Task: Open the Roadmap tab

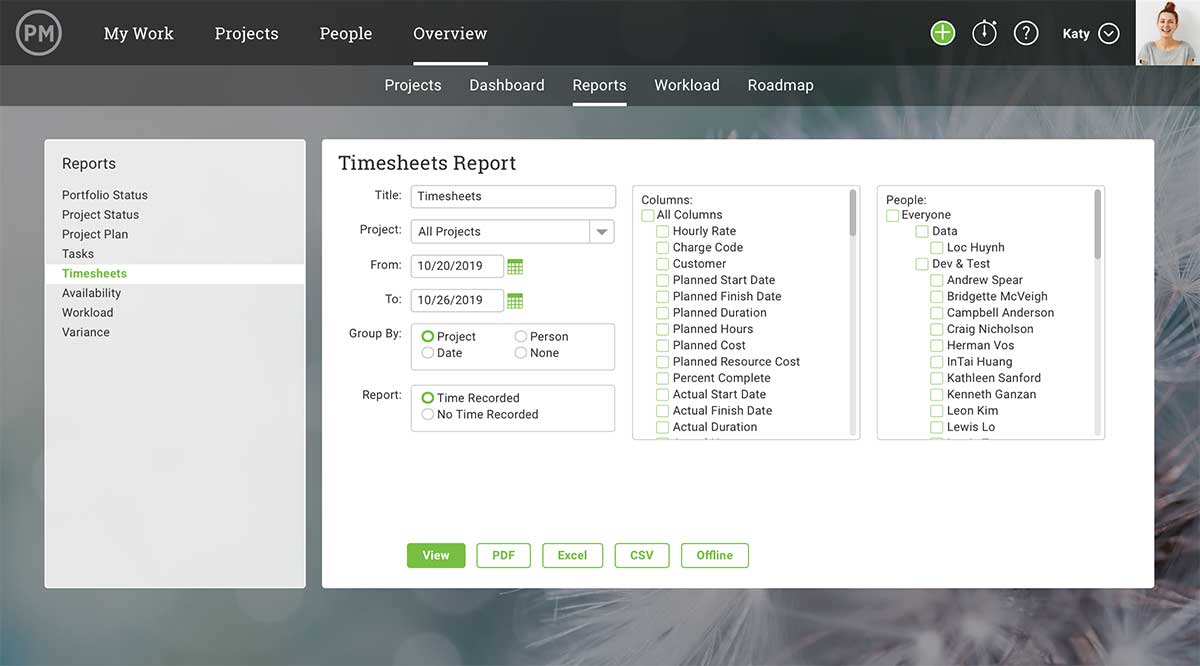Action: [780, 85]
